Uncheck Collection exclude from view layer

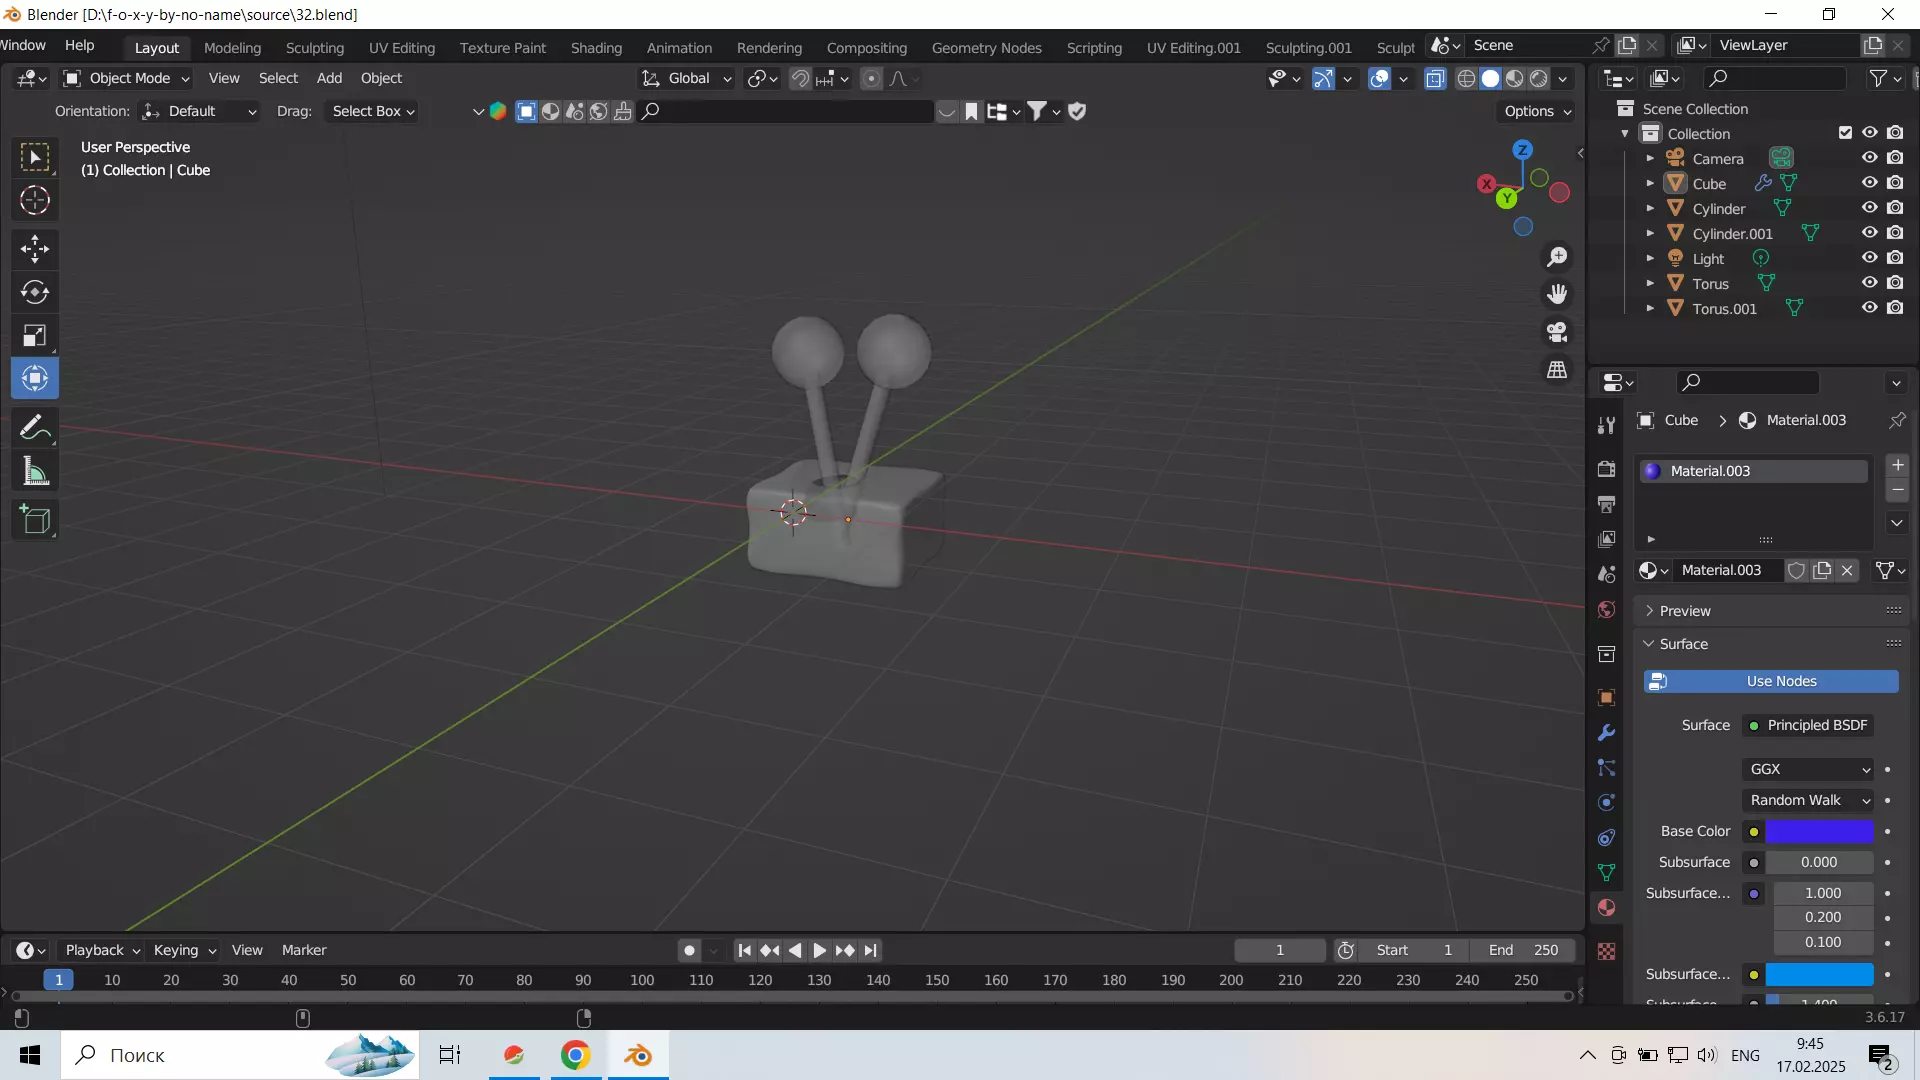click(x=1845, y=133)
